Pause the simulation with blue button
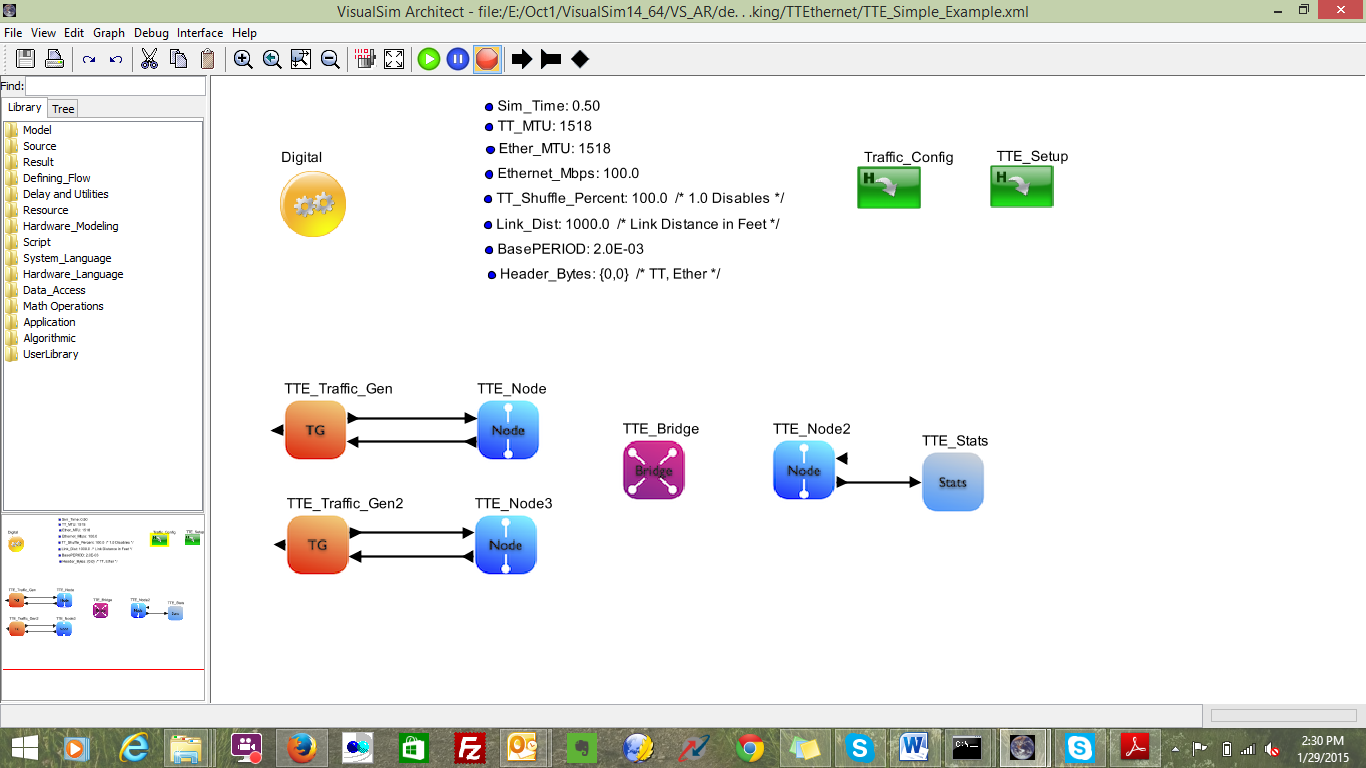Image resolution: width=1366 pixels, height=768 pixels. tap(457, 59)
